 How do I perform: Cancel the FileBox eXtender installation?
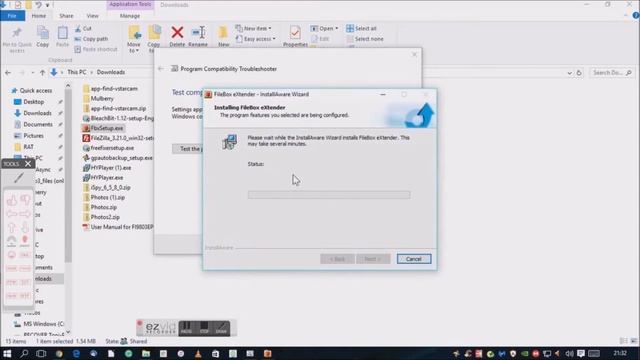[413, 259]
